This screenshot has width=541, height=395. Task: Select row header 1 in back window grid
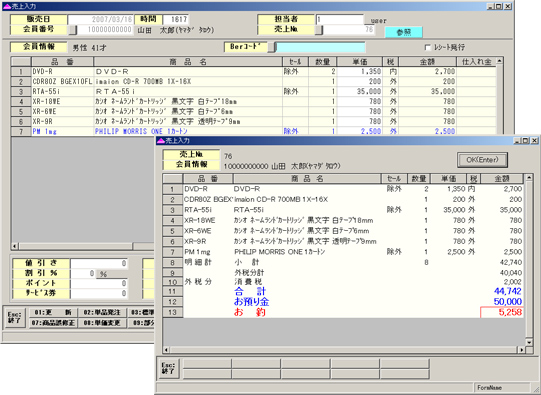(x=21, y=72)
